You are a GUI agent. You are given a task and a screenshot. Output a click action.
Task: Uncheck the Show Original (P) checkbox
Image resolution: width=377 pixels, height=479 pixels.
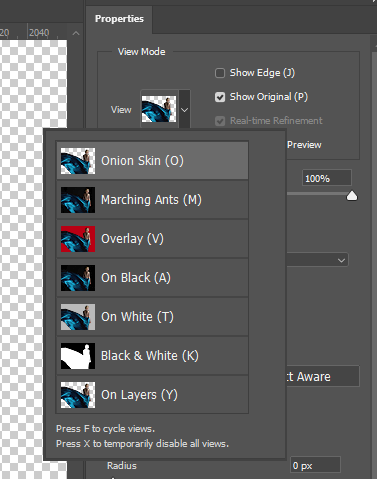(x=220, y=97)
